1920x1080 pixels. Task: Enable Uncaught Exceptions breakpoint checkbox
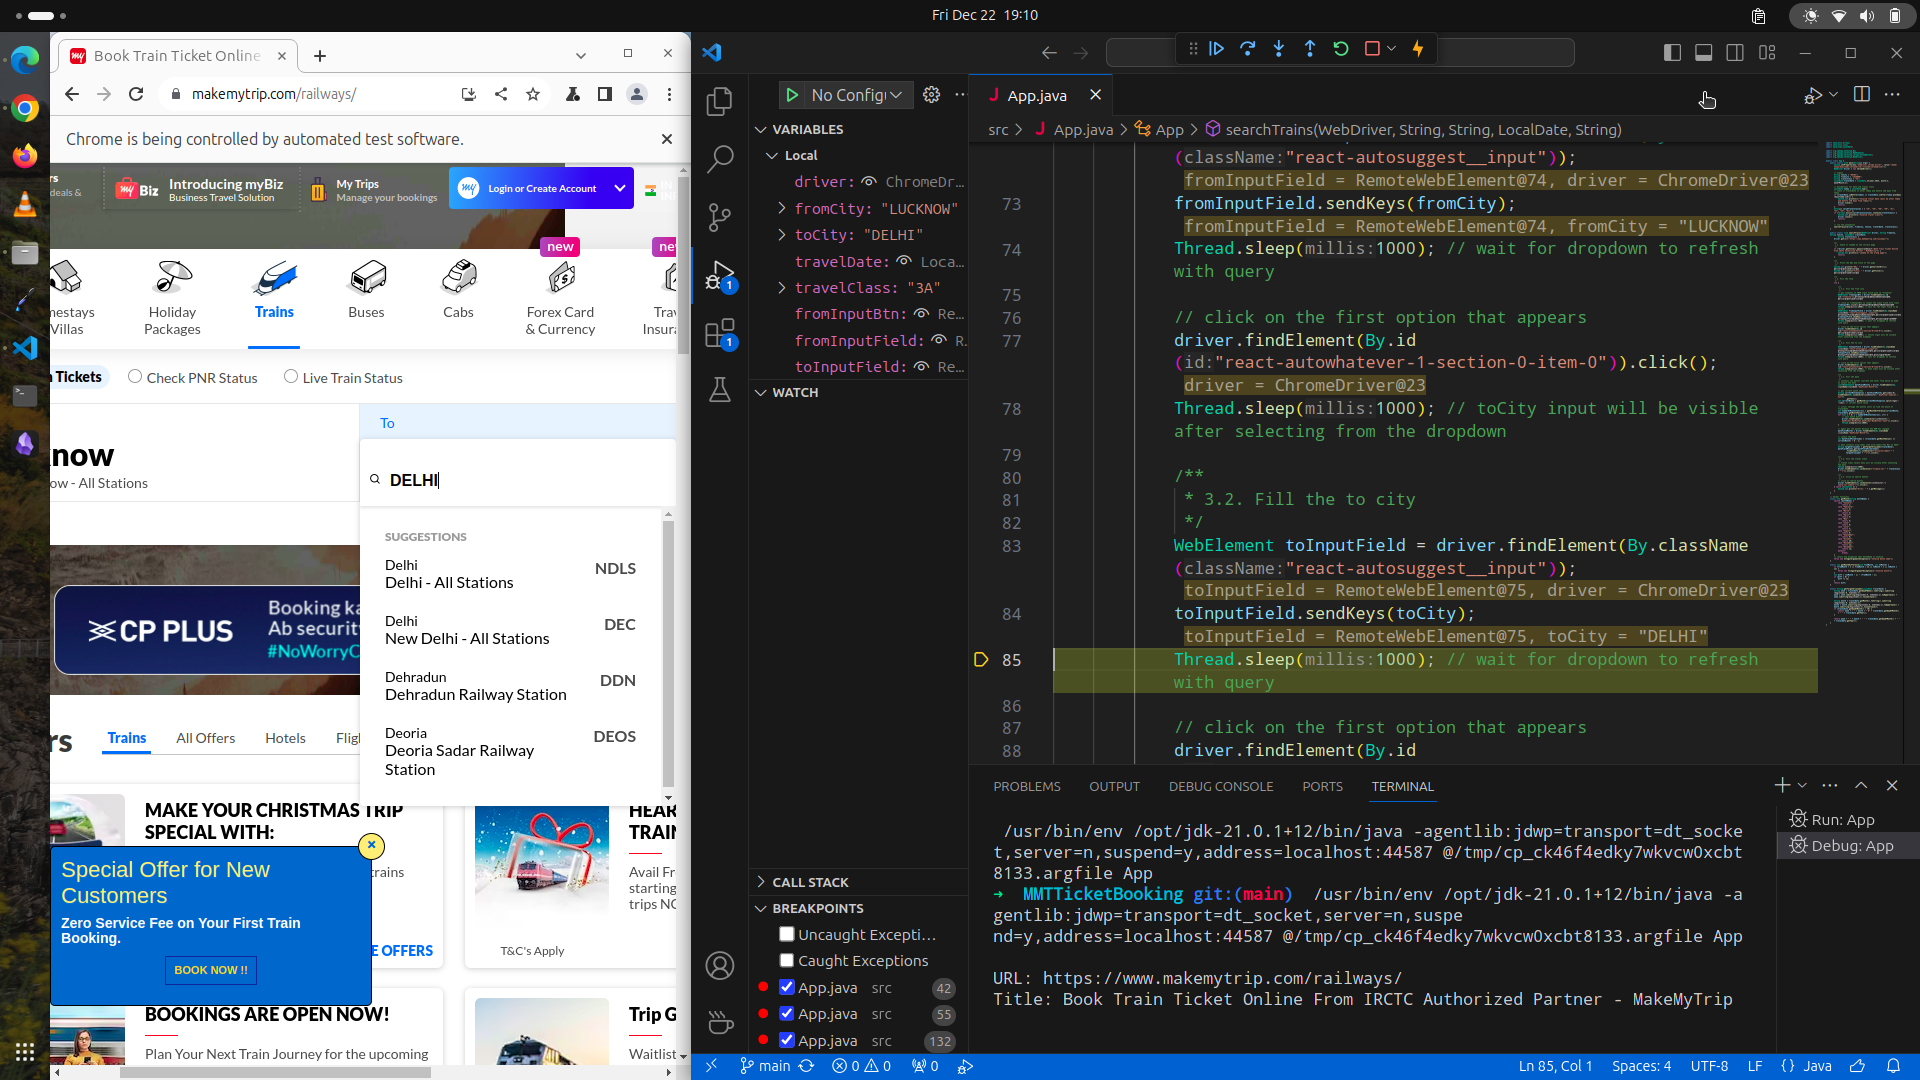coord(787,934)
